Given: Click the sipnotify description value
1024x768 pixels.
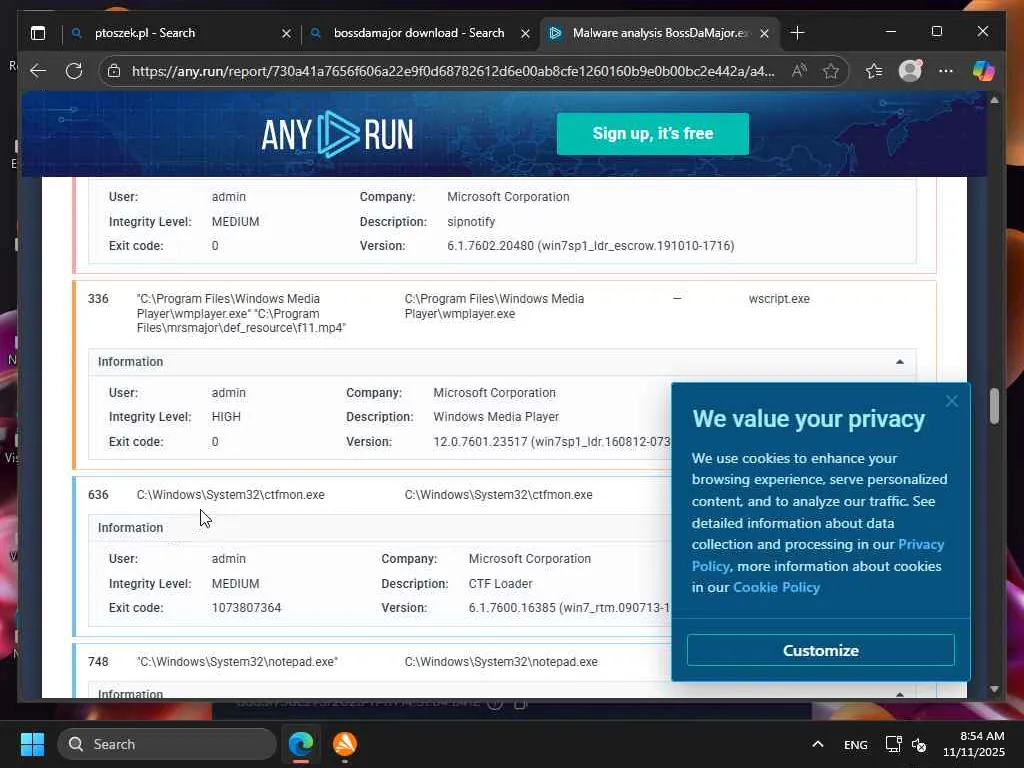Looking at the screenshot, I should click(471, 222).
